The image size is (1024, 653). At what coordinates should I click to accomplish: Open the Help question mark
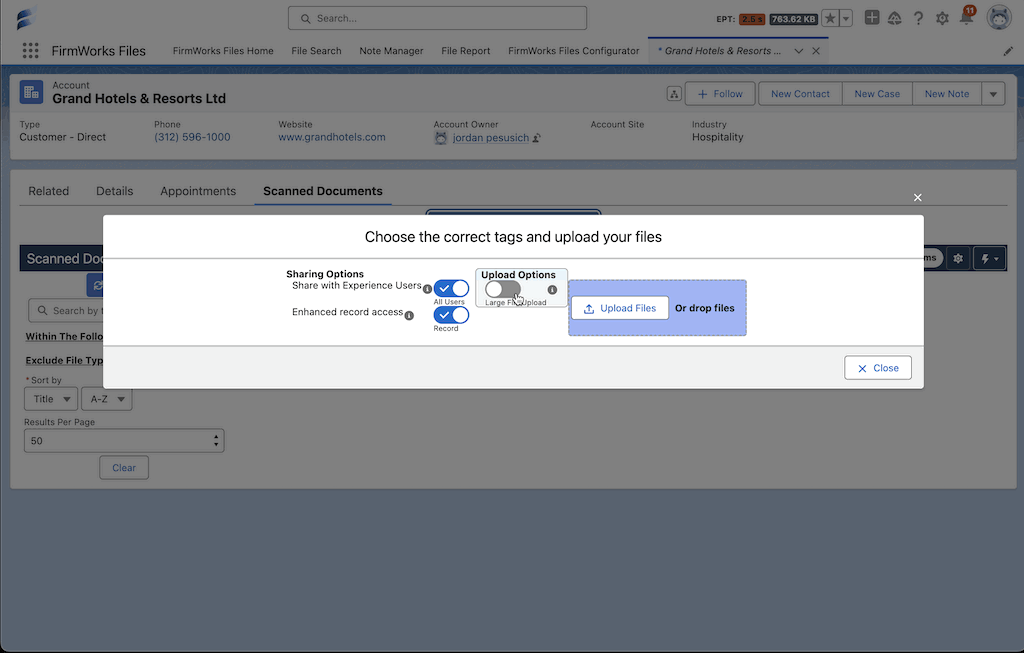pyautogui.click(x=918, y=18)
